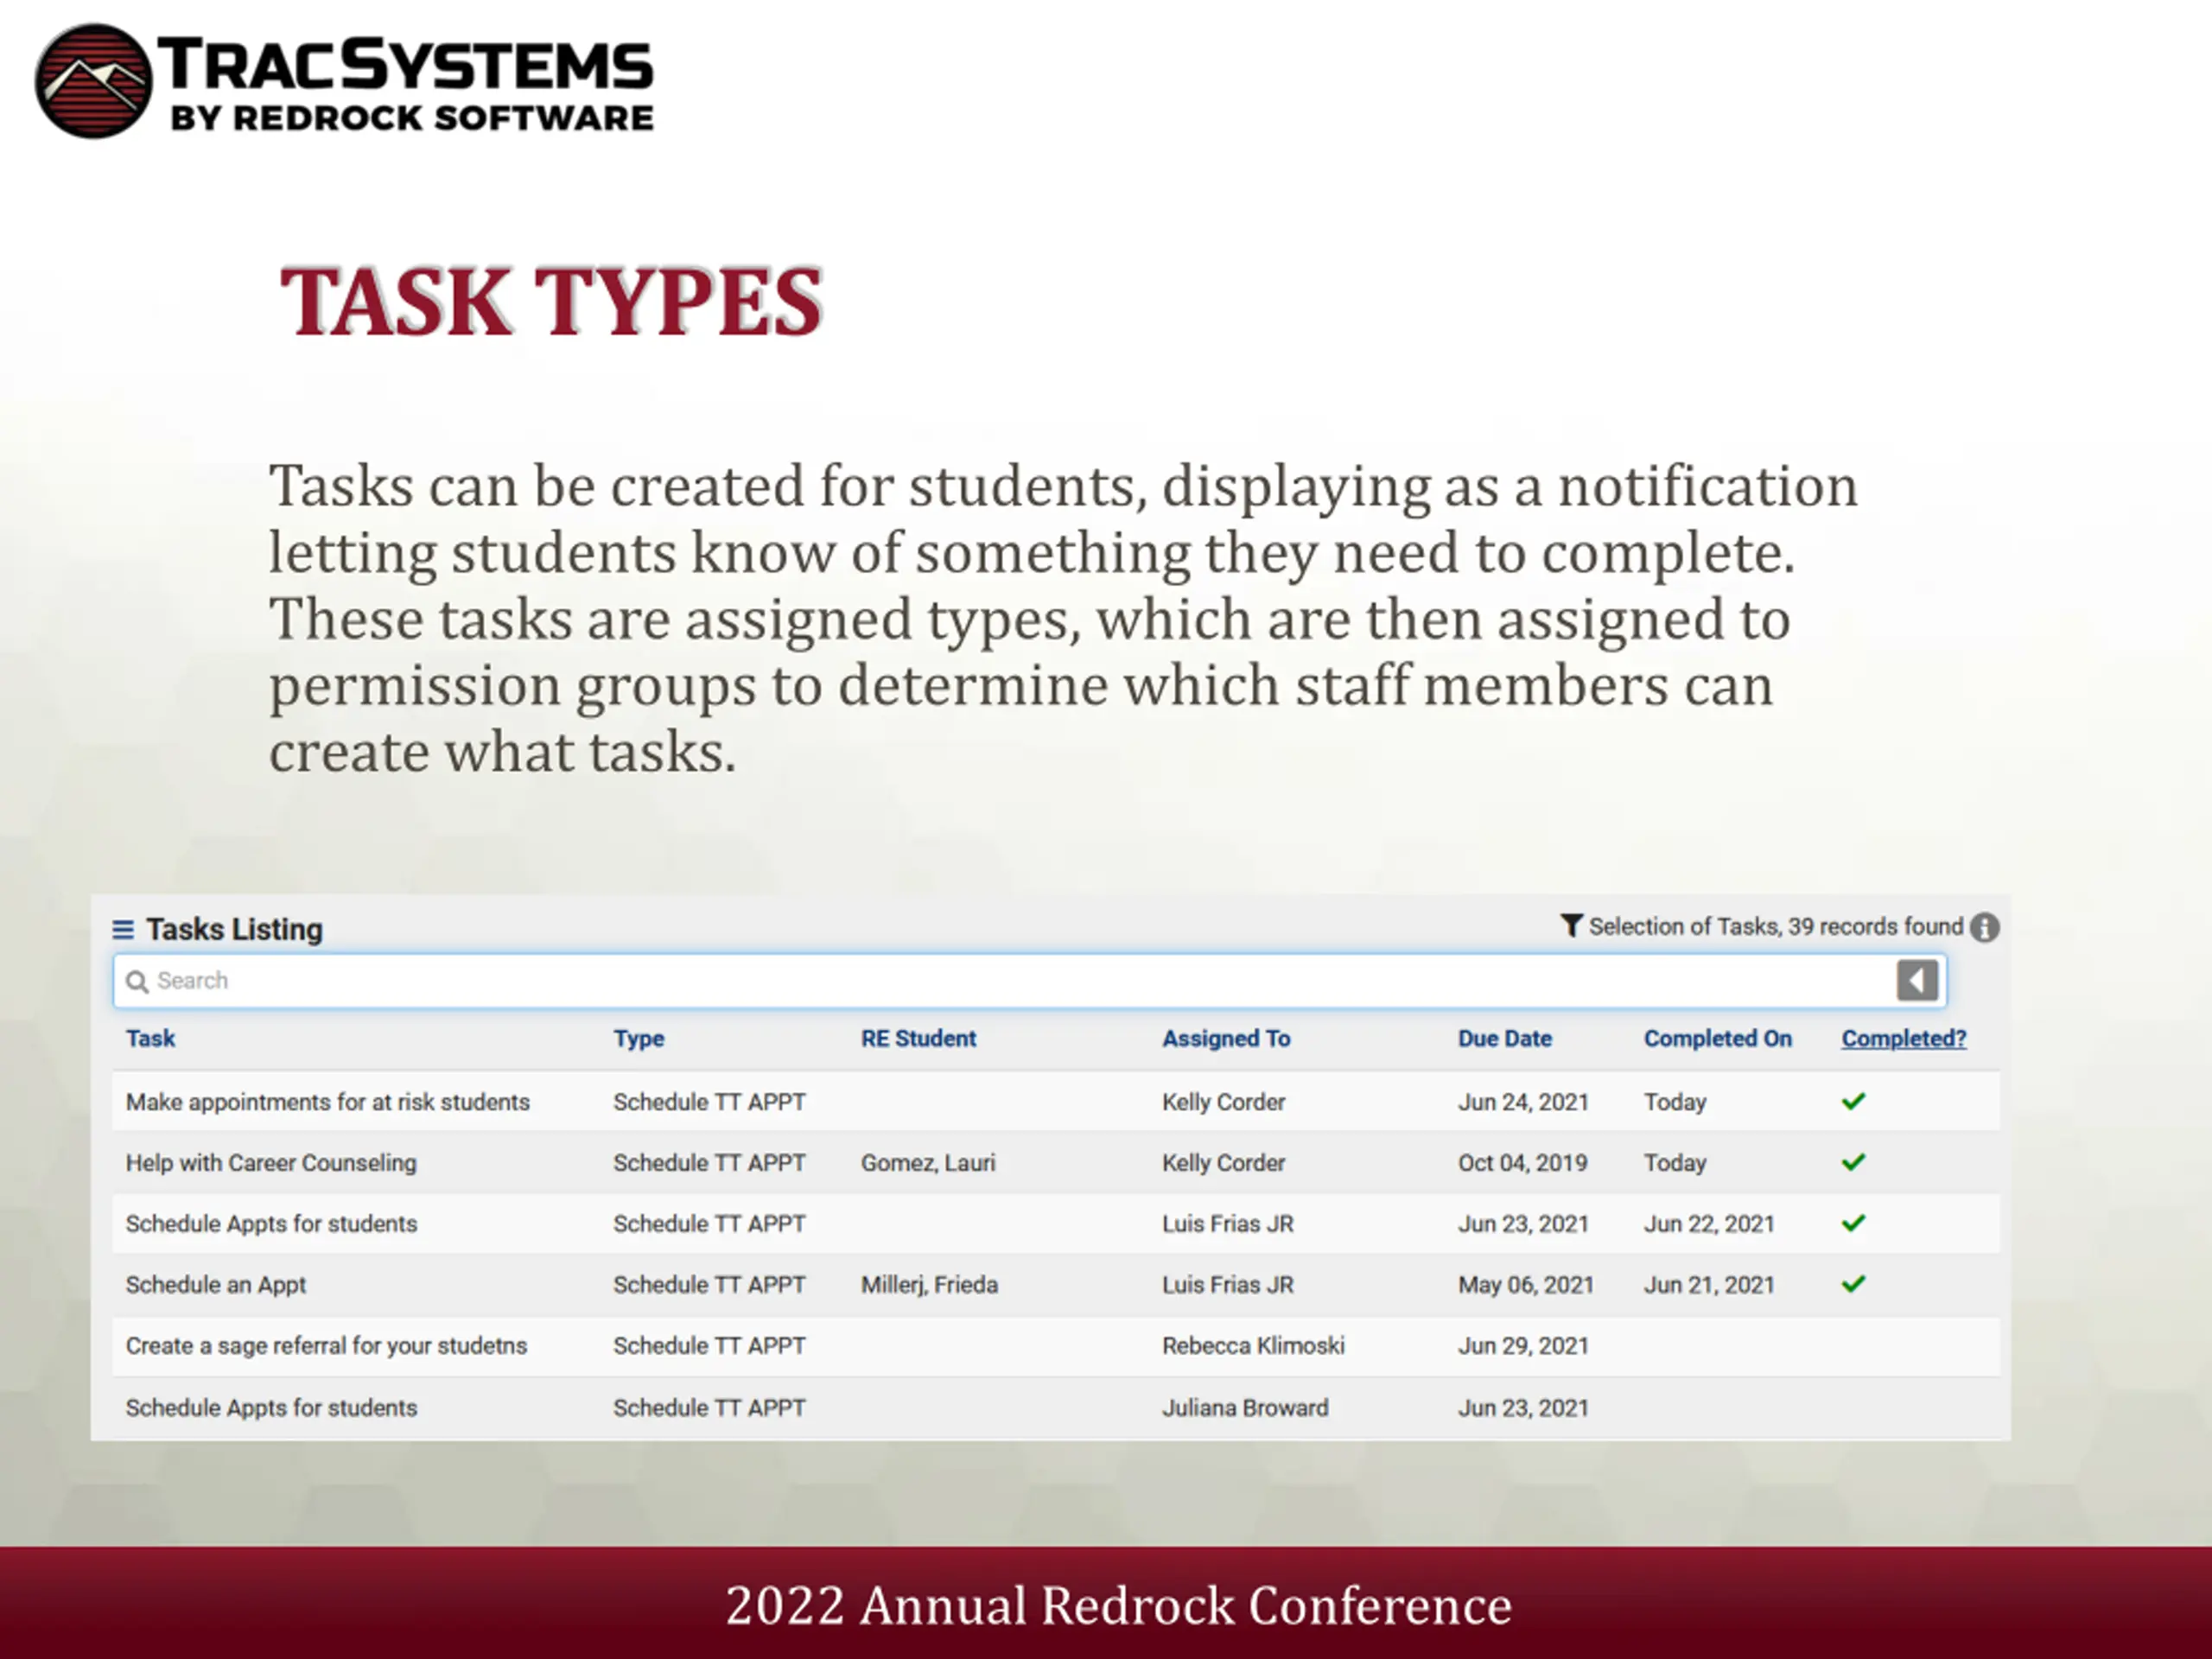Click the RE Student column header

[918, 1039]
